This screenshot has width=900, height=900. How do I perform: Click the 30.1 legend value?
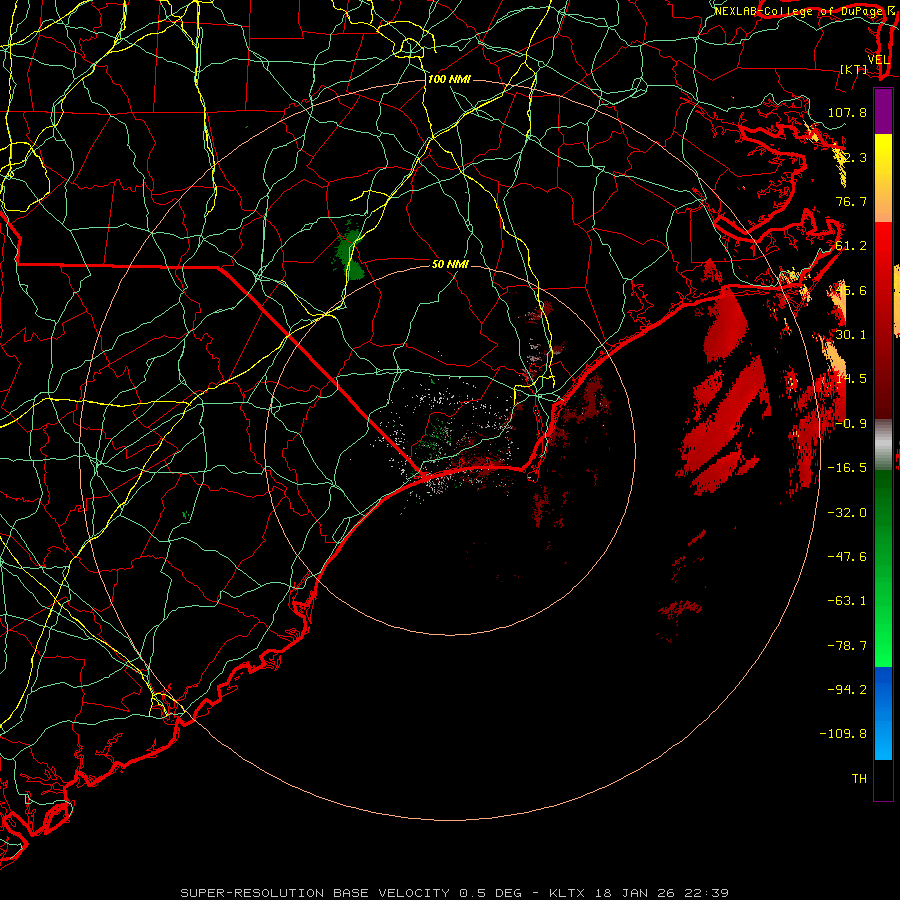(x=851, y=335)
